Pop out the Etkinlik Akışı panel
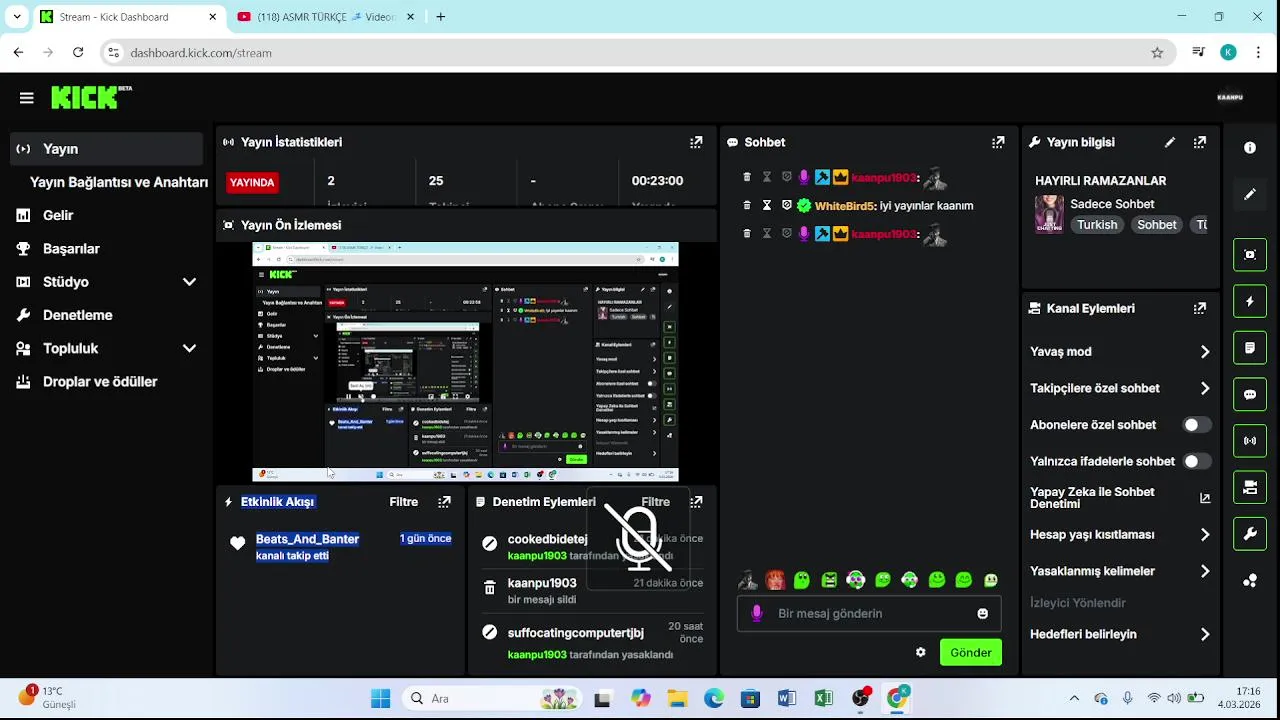Screen dimensions: 1280x720 click(444, 501)
